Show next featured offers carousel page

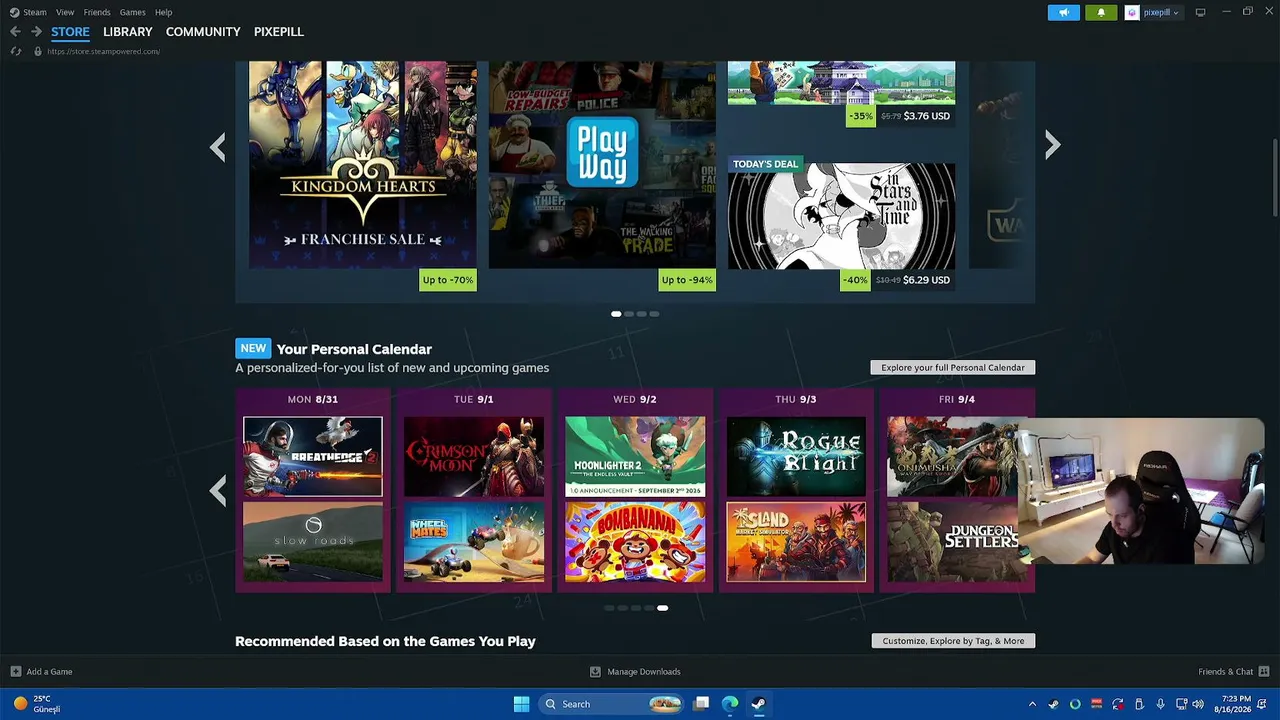[x=1052, y=146]
